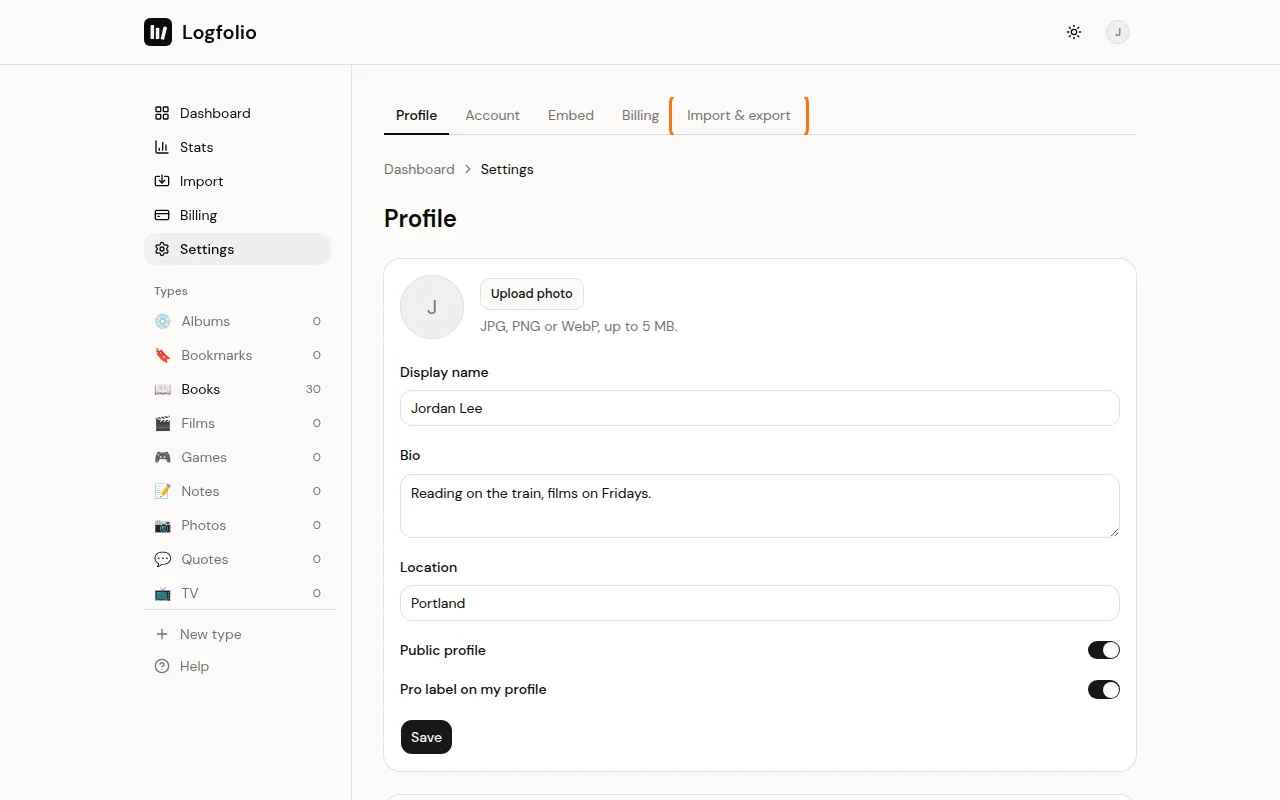This screenshot has width=1280, height=800.
Task: Click the Quotes speech bubble icon
Action: pyautogui.click(x=163, y=559)
